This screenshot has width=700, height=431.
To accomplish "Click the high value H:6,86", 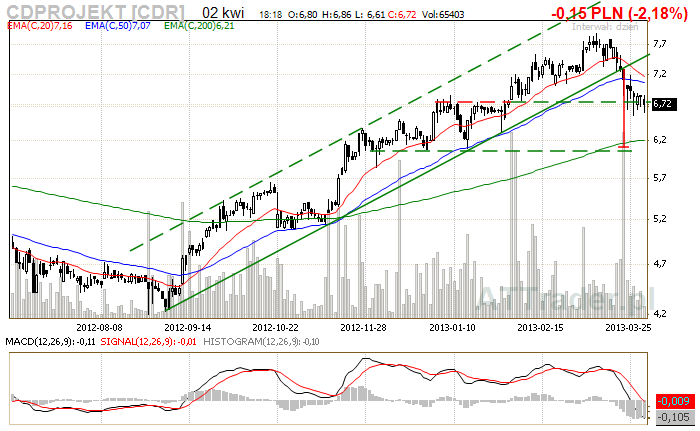I will (x=336, y=15).
